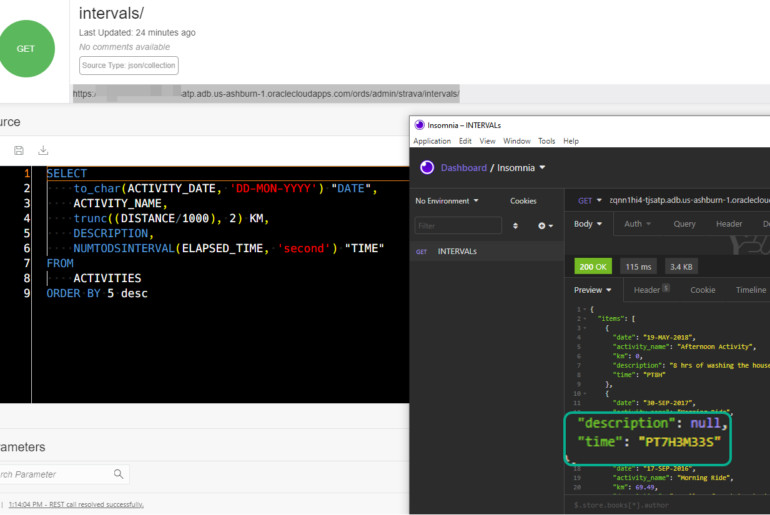Click the ORDER BY clause on line 9
The image size is (770, 515).
coord(73,294)
